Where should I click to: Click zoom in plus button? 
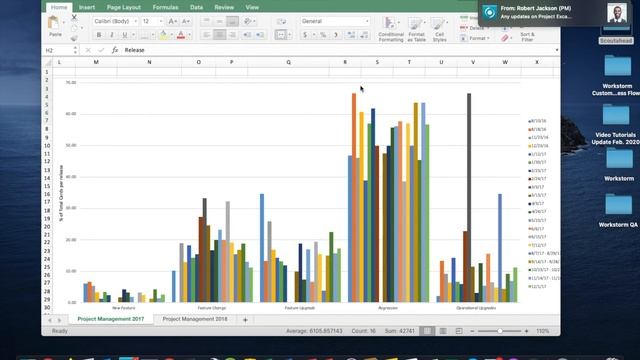[527, 331]
